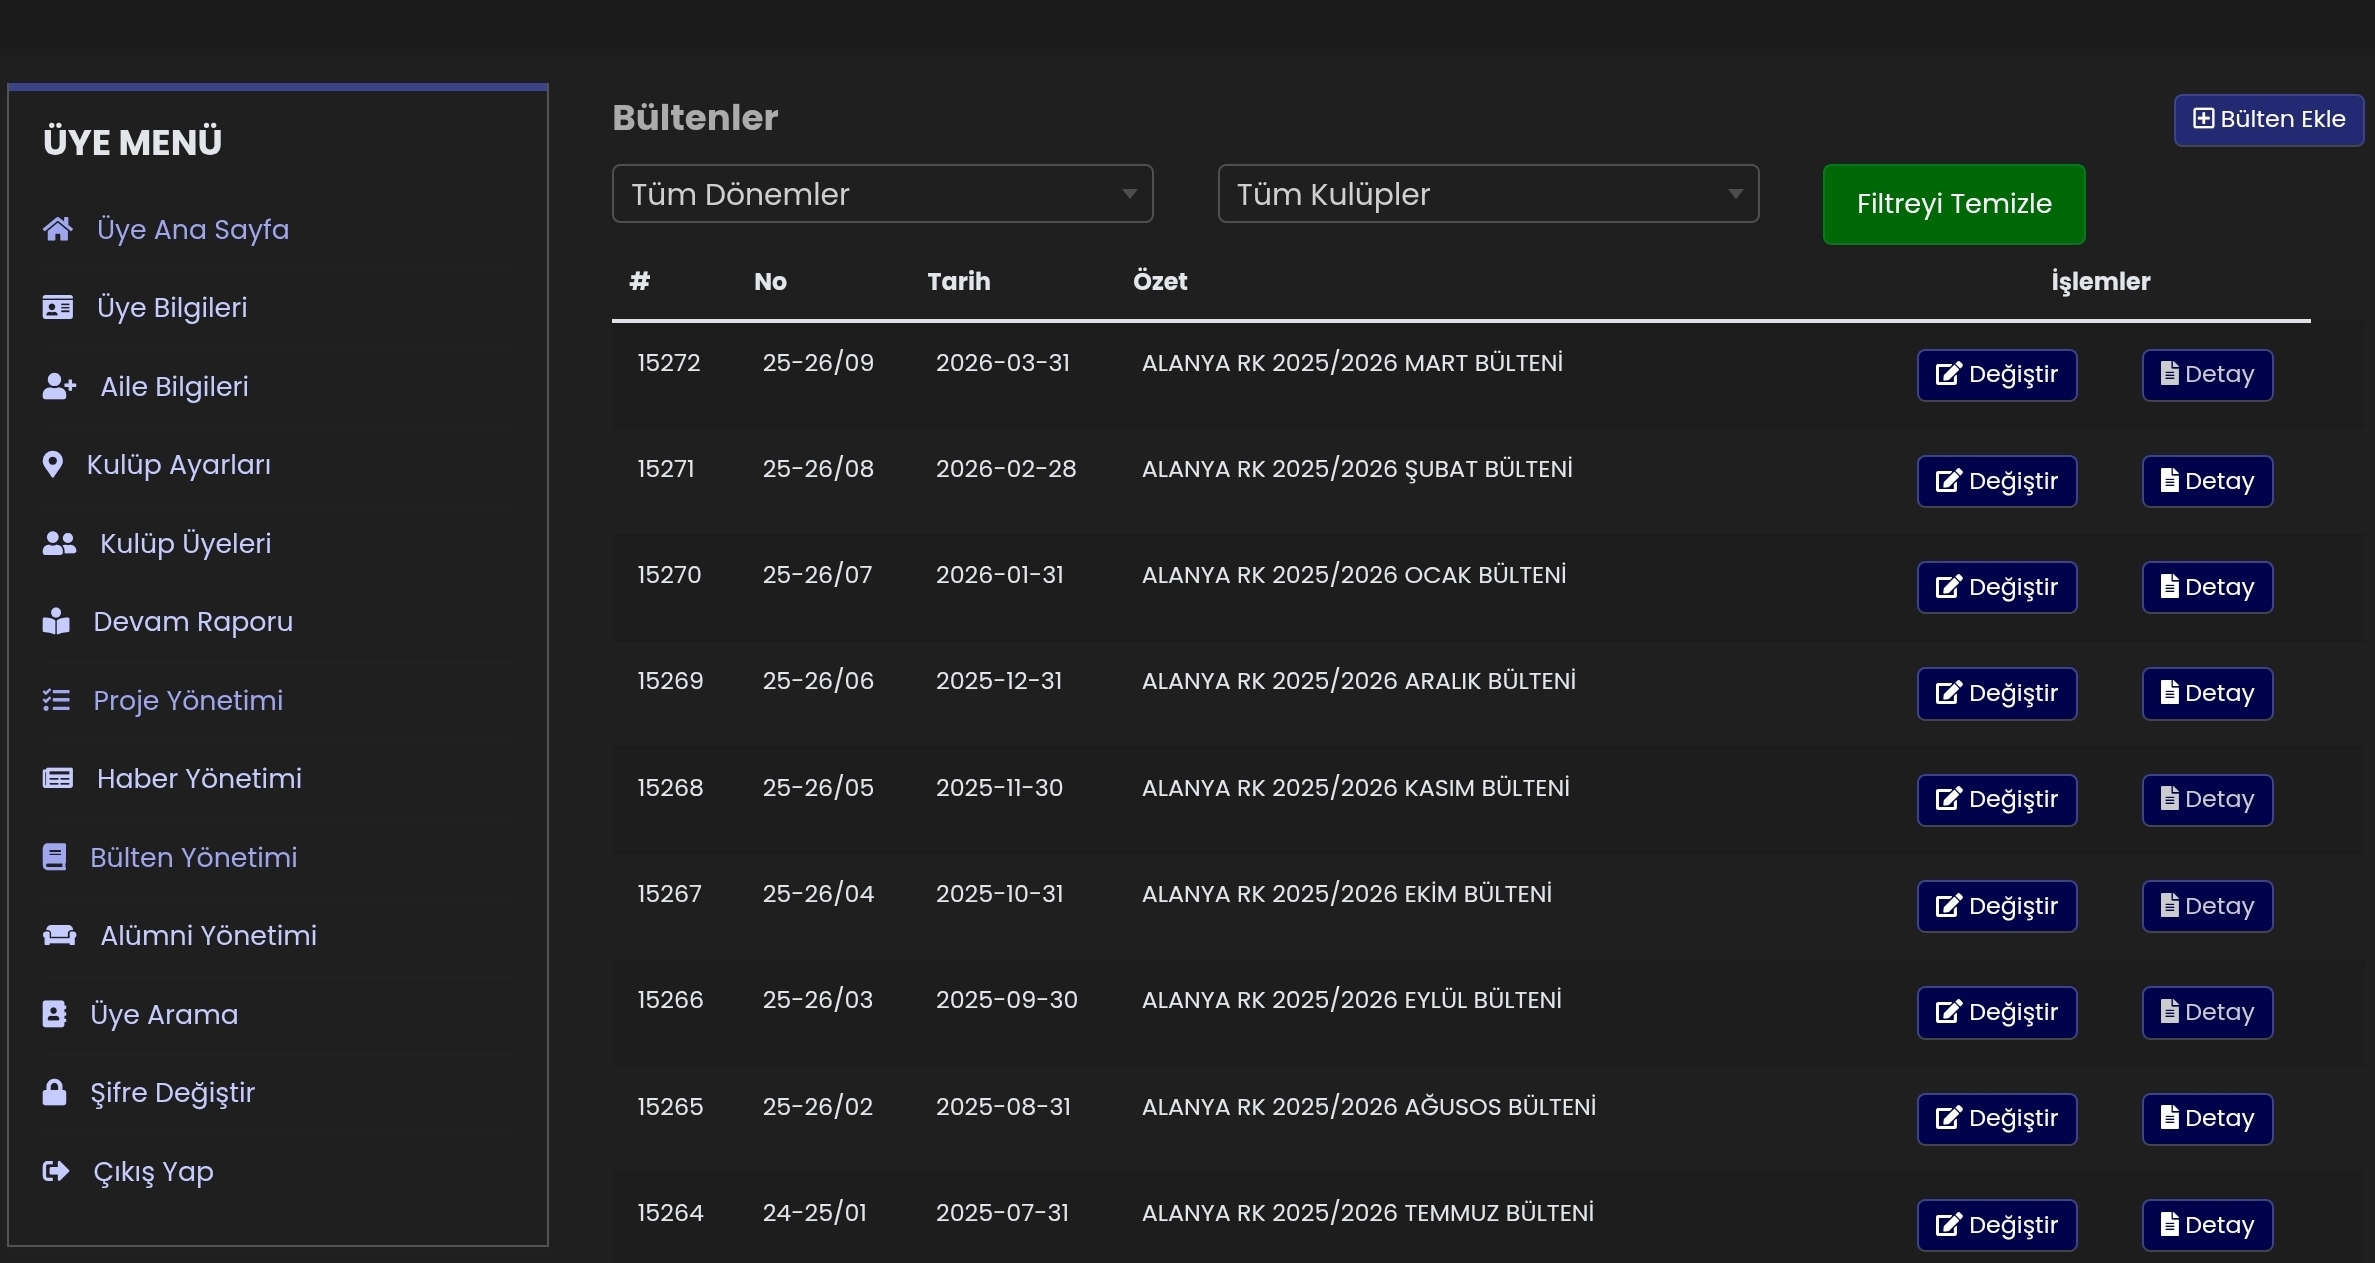This screenshot has width=2375, height=1263.
Task: Select Üye Arama in member menu
Action: (164, 1014)
